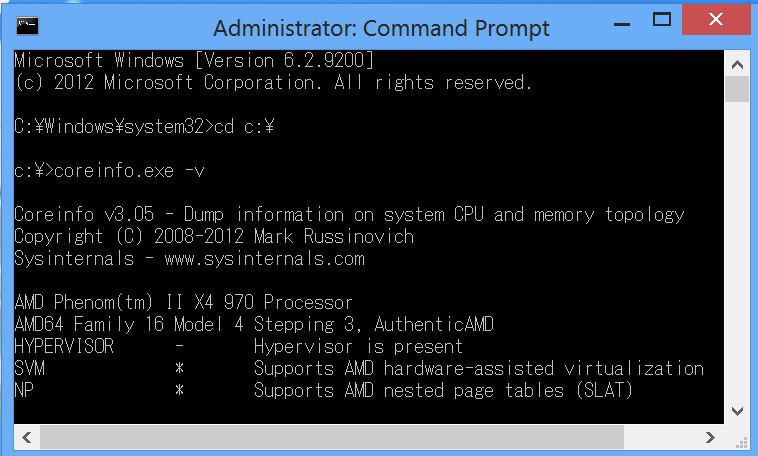Click the horizontal scrollbar left arrow
Viewport: 758px width, 456px height.
pyautogui.click(x=27, y=438)
